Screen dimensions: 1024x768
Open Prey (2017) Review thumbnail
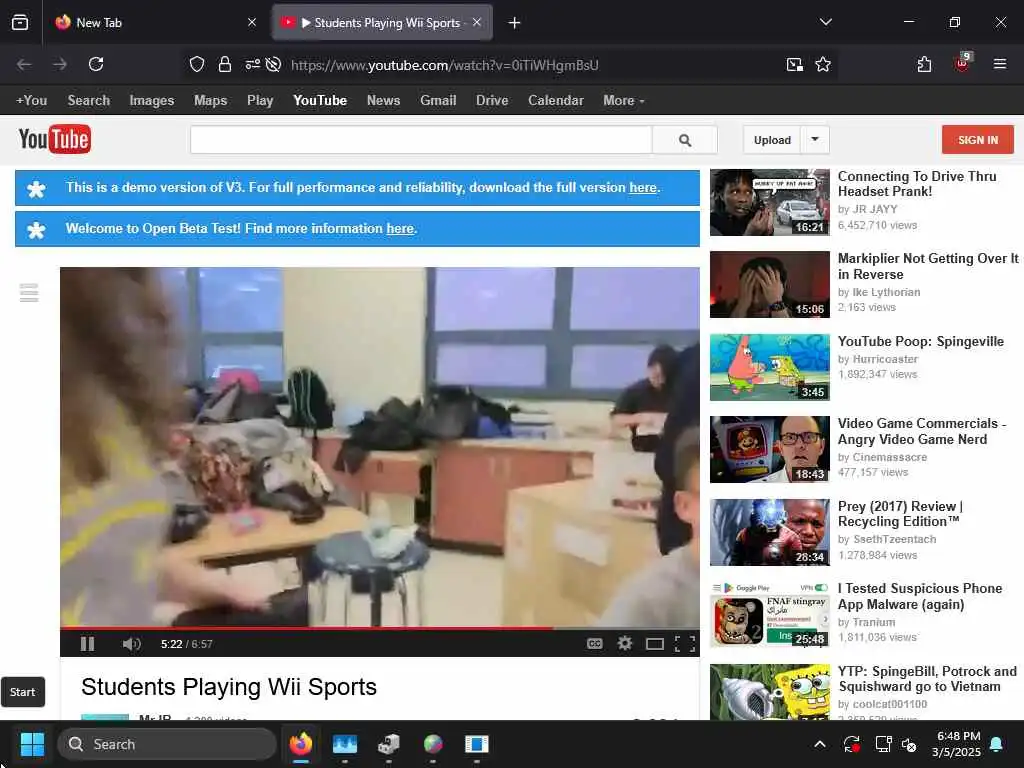[770, 532]
